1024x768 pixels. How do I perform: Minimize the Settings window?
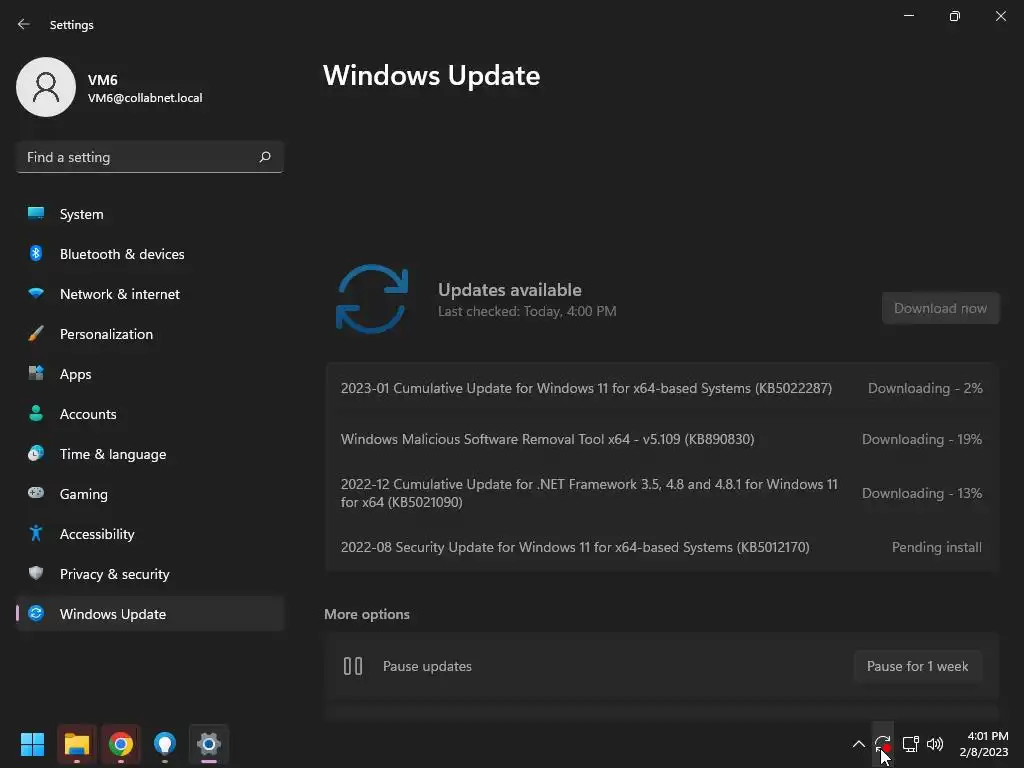point(908,16)
